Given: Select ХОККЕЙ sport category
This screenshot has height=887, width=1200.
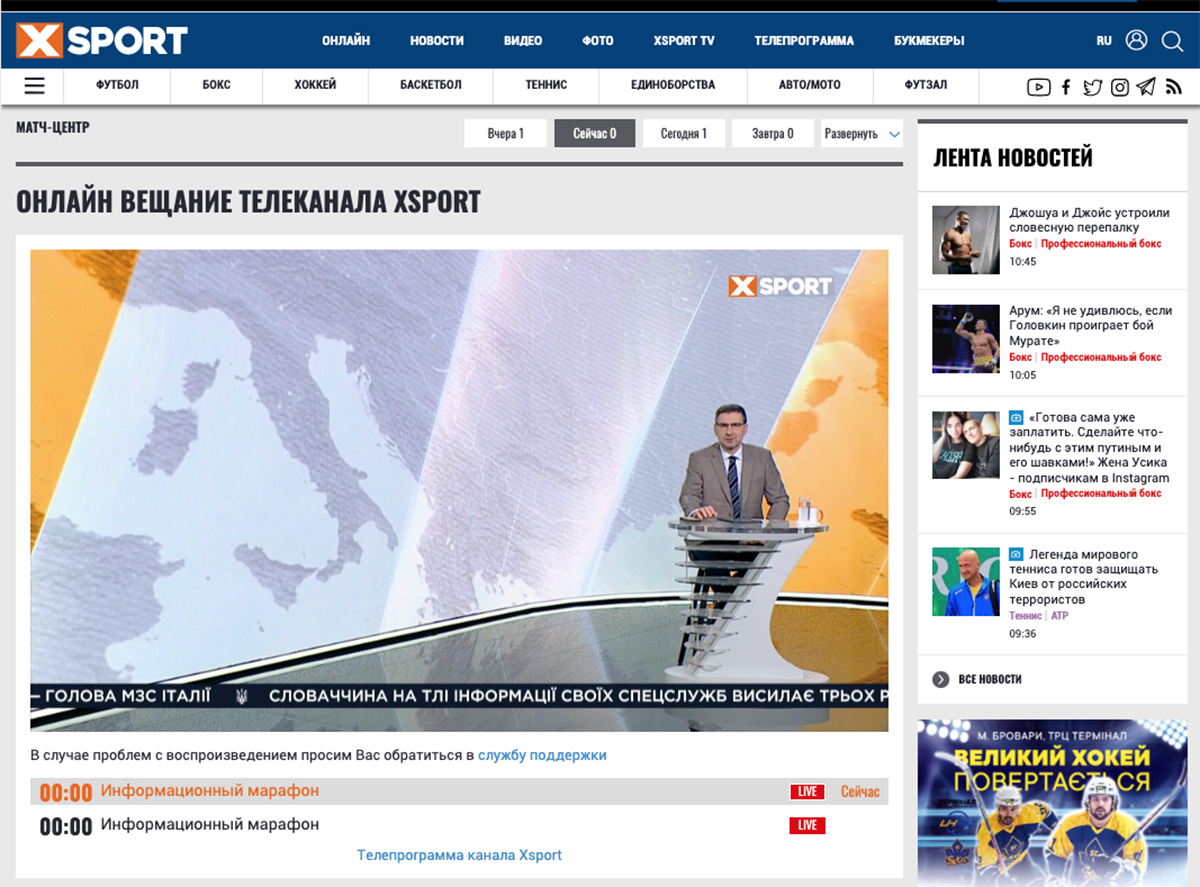Looking at the screenshot, I should [315, 85].
